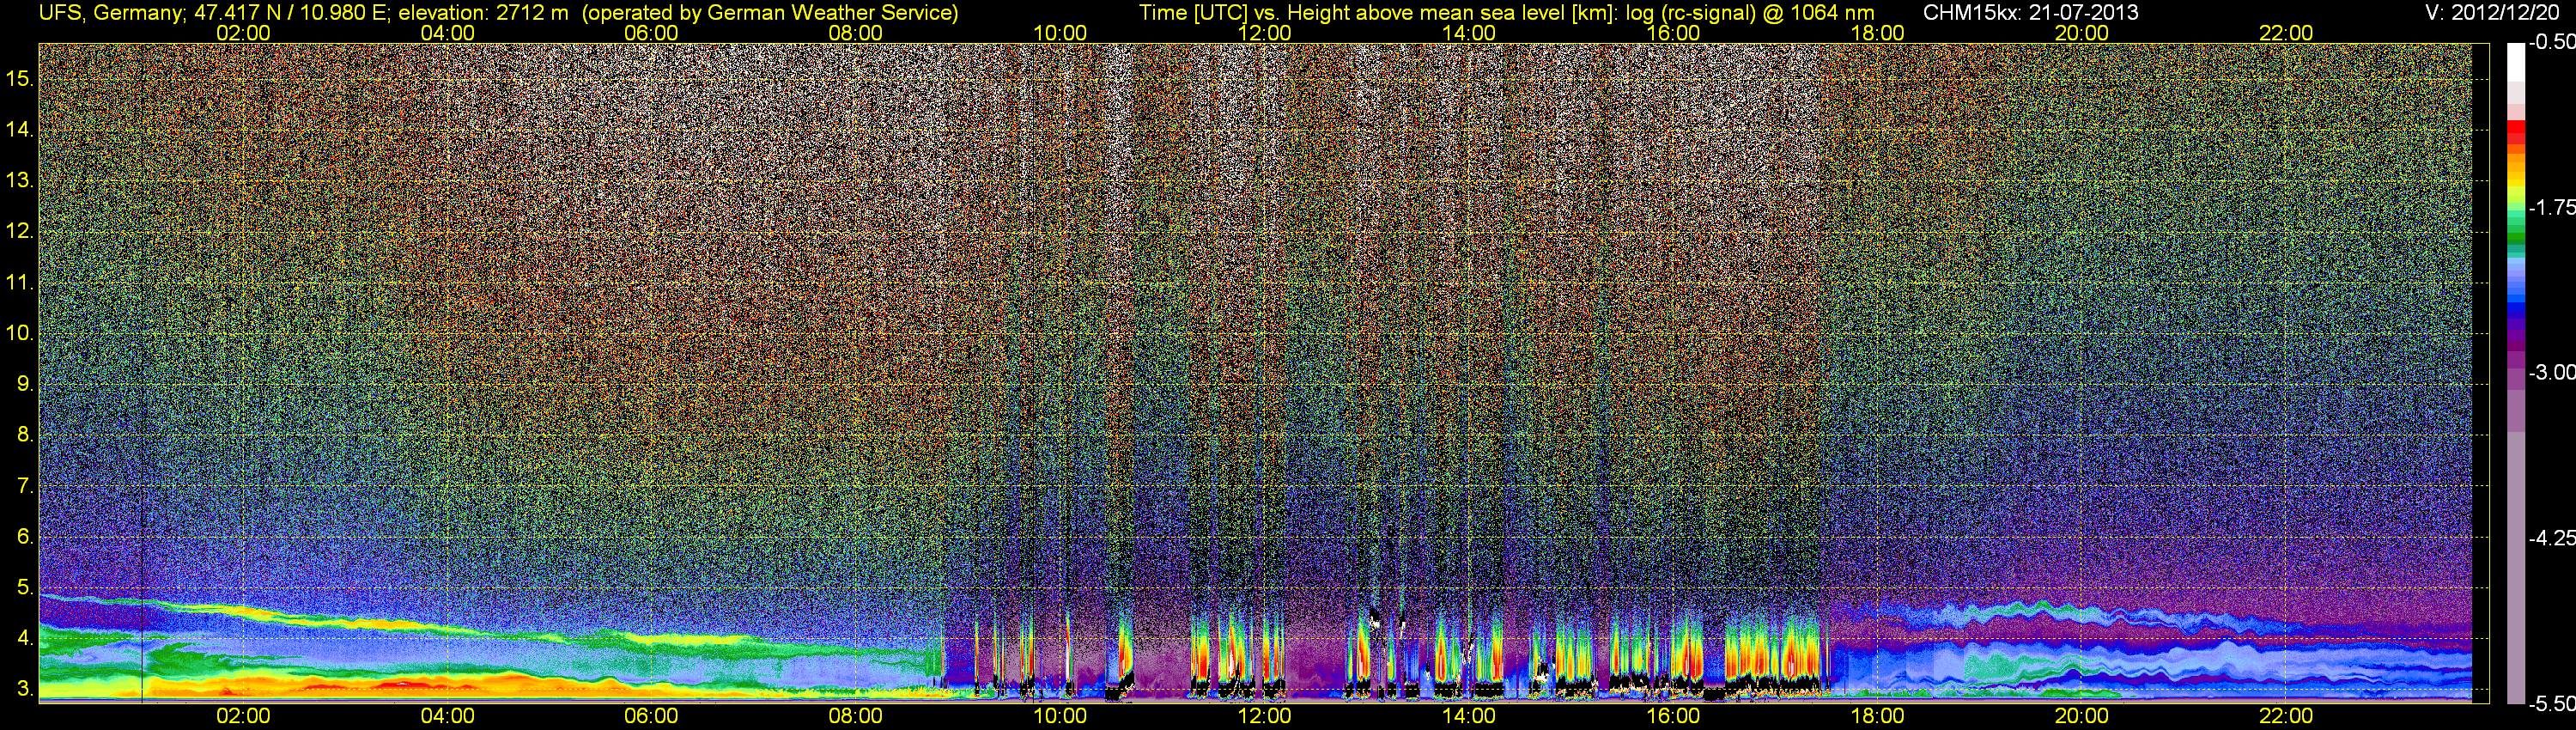Click the 12:00 label on top time axis
This screenshot has height=730, width=2576.
[x=1265, y=33]
